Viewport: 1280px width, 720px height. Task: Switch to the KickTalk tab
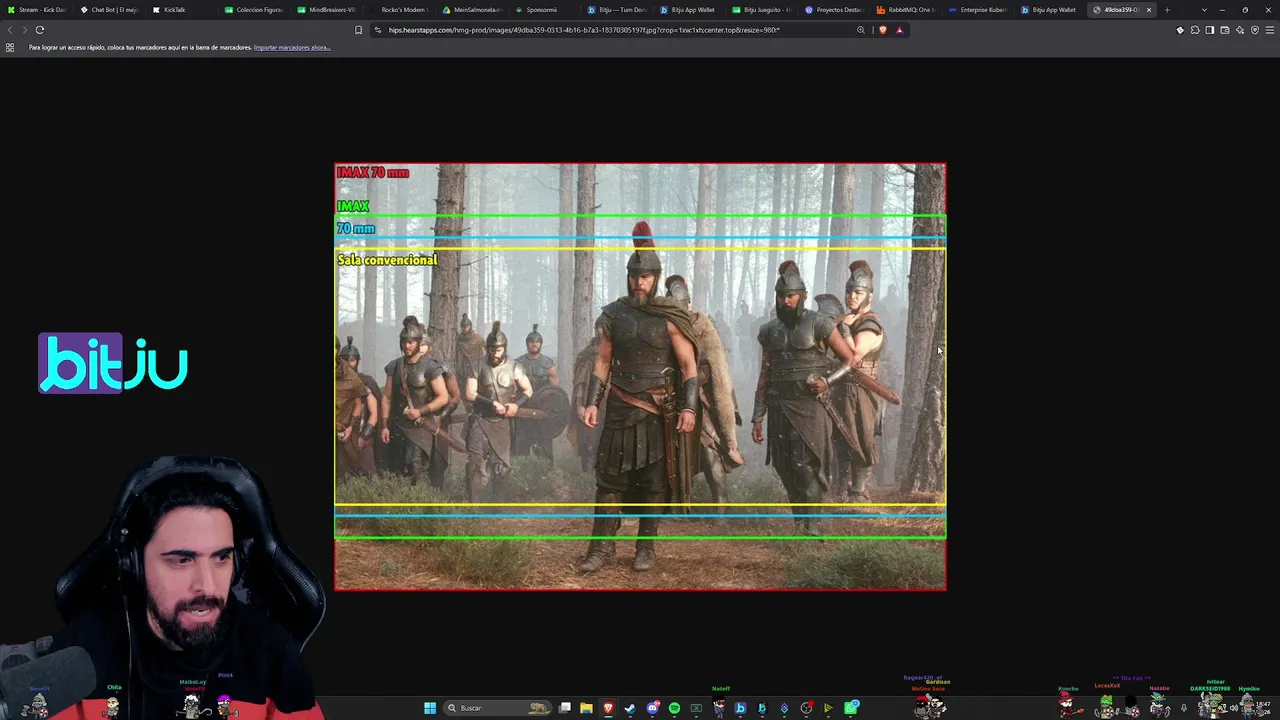click(x=183, y=10)
